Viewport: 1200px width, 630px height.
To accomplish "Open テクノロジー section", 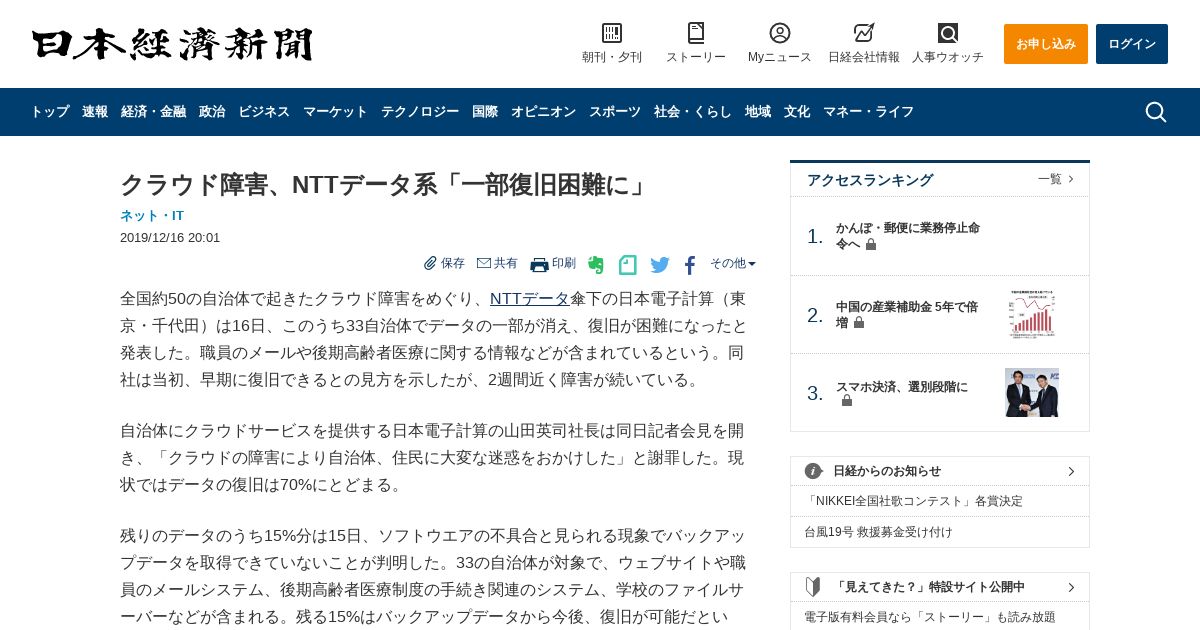I will click(x=420, y=112).
